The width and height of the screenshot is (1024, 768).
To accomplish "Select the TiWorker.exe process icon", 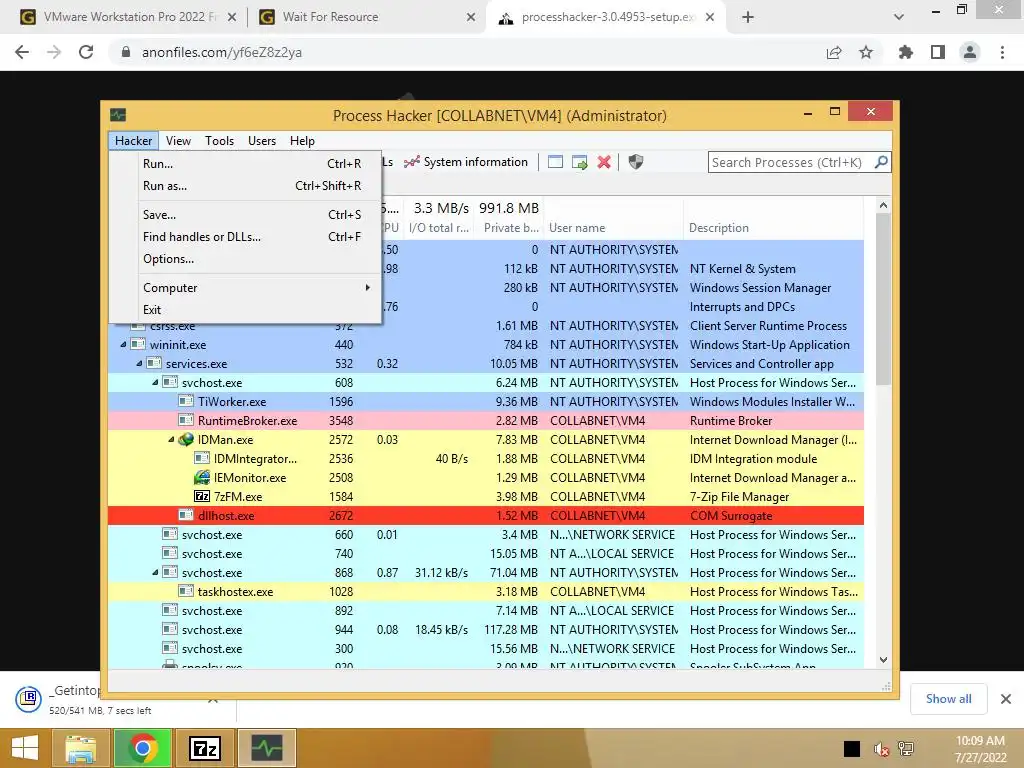I will [186, 401].
